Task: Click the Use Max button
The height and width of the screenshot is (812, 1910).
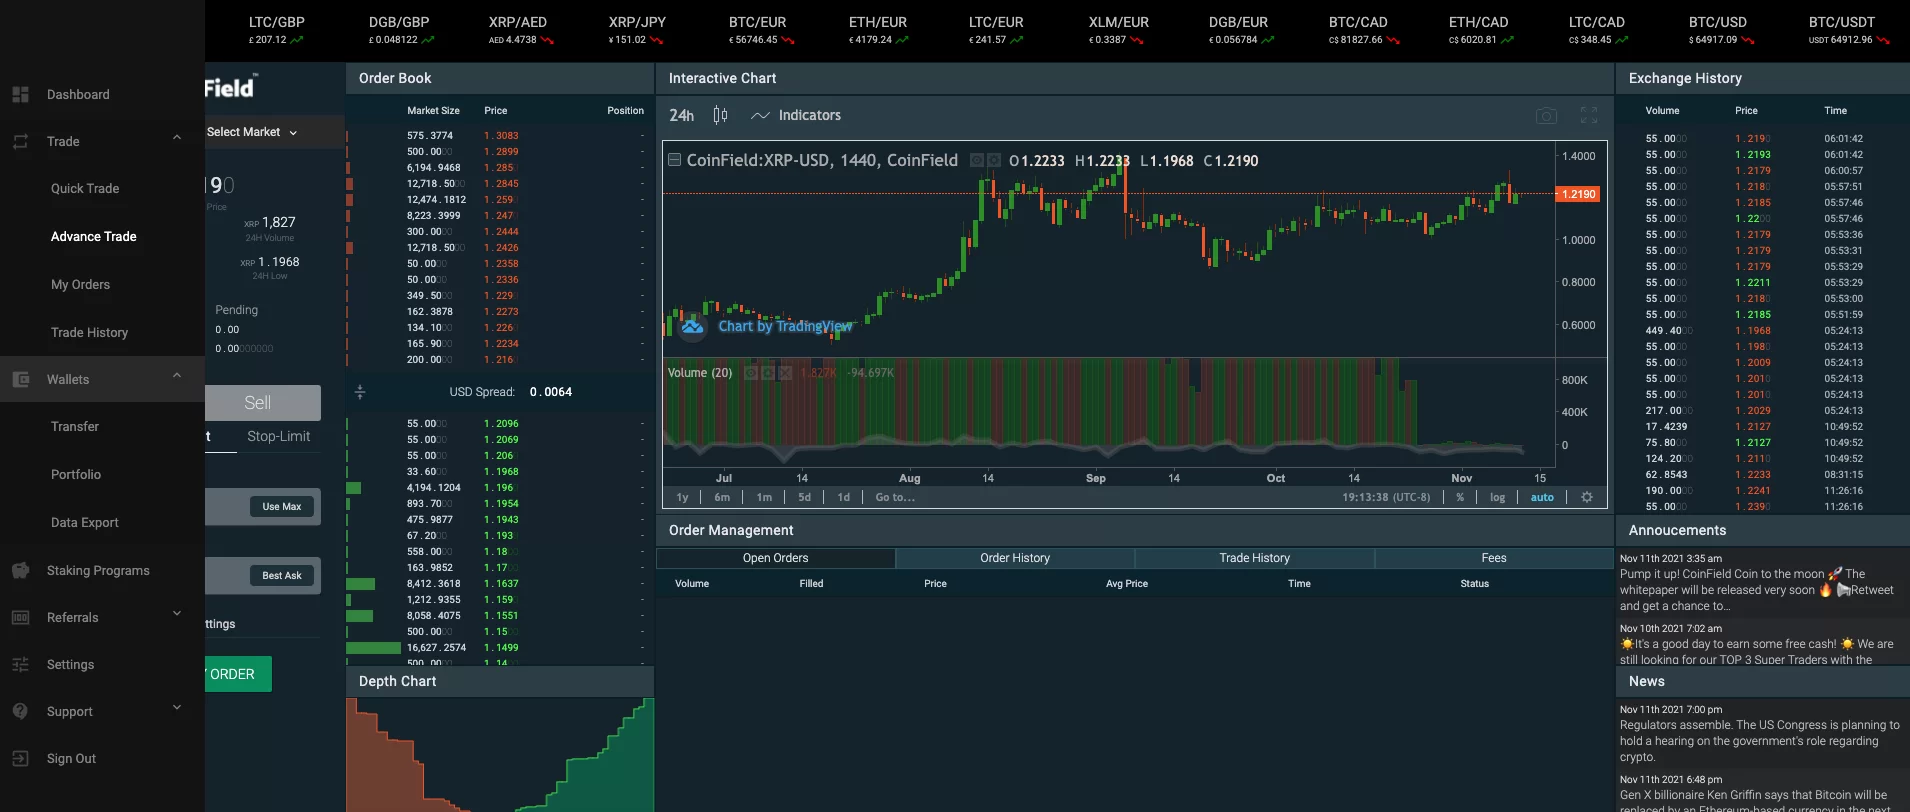Action: click(x=282, y=507)
